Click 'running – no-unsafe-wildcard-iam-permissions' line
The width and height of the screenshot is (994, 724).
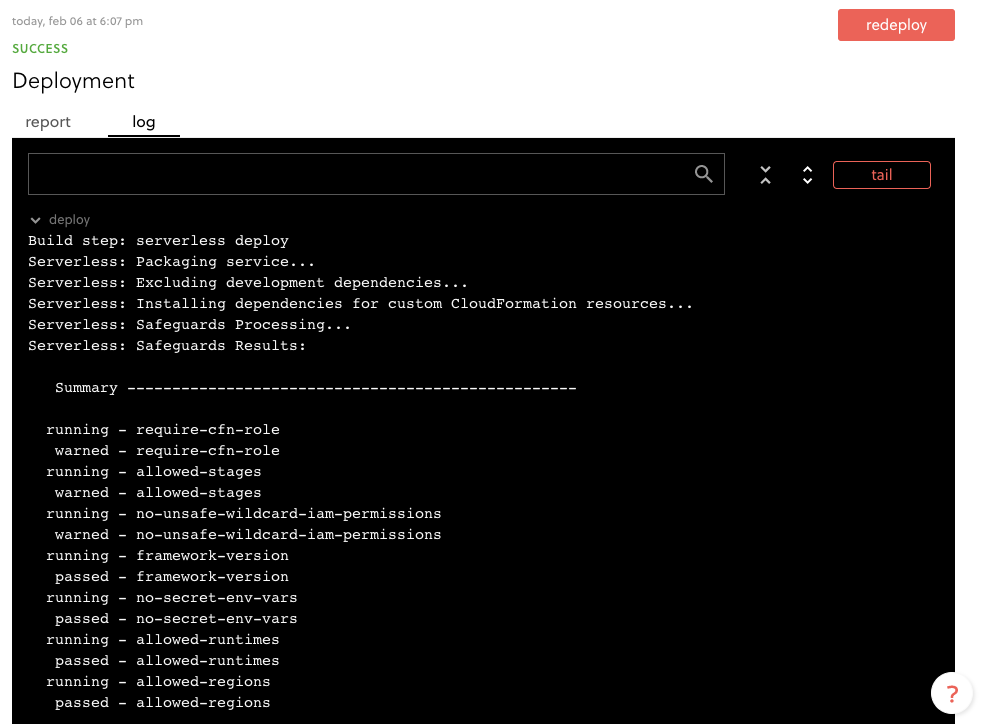pos(243,514)
